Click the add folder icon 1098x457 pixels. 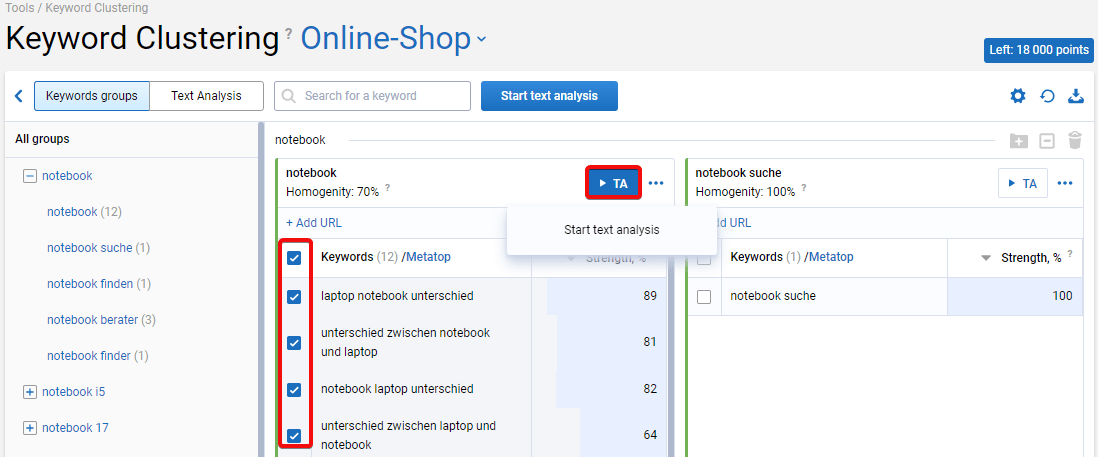pos(1018,141)
